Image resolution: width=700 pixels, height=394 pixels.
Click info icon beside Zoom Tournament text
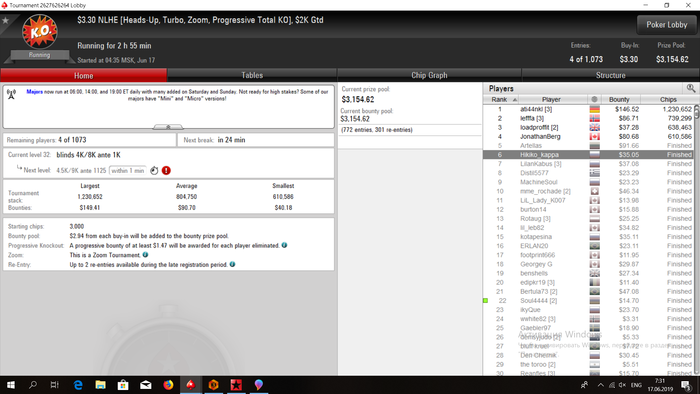click(145, 255)
